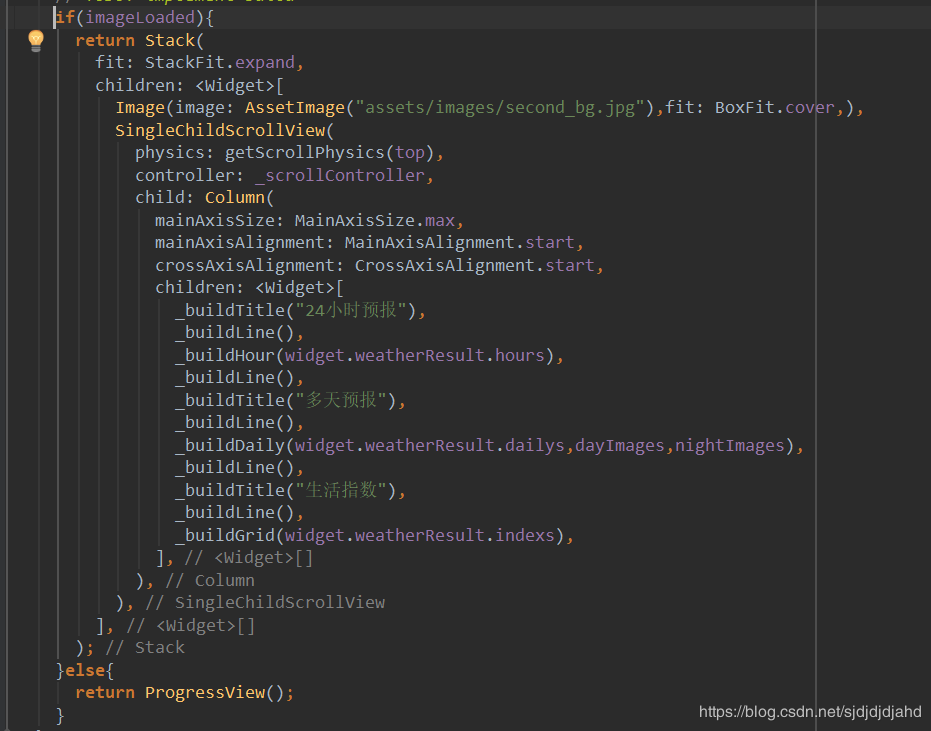Click the '// SingleChildScrollView' closing label
Screen dimensions: 931x731
click(x=265, y=603)
